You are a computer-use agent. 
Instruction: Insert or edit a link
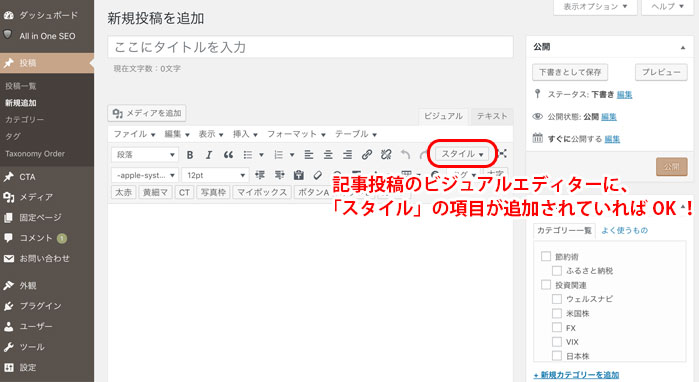coord(367,155)
